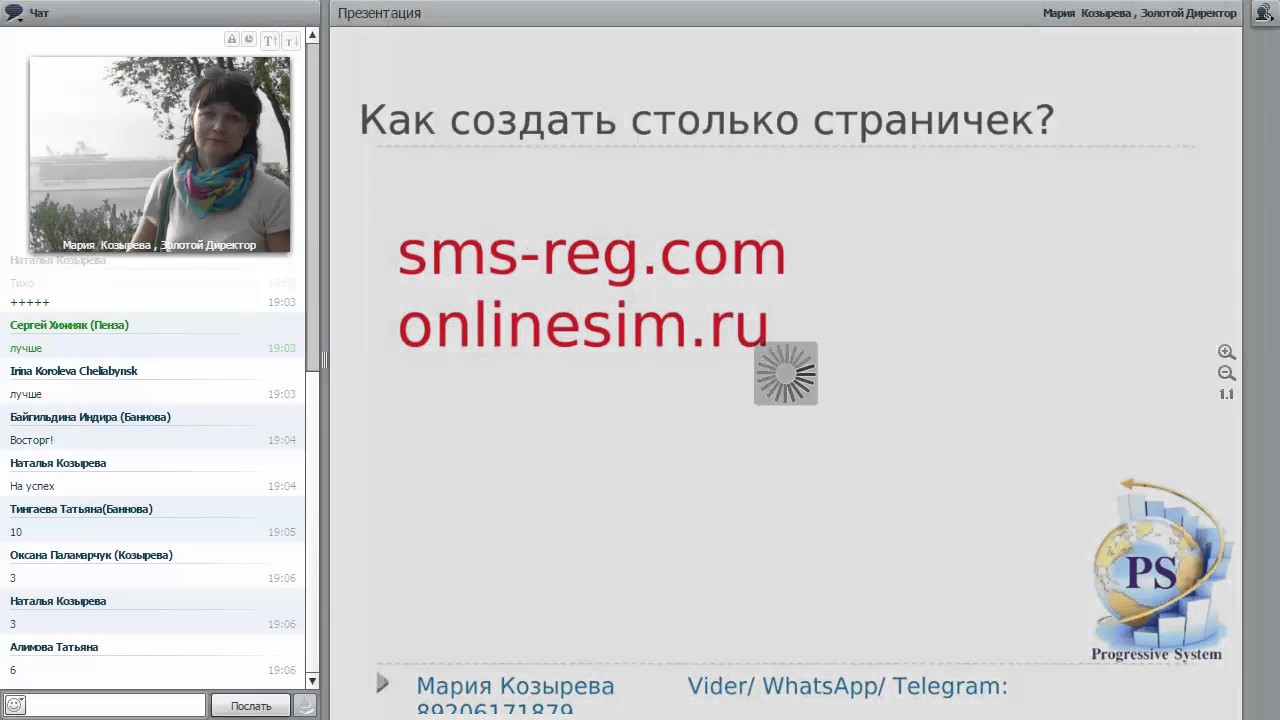The width and height of the screenshot is (1280, 720).
Task: Click the onlinesim.ru text on slide
Action: point(583,324)
